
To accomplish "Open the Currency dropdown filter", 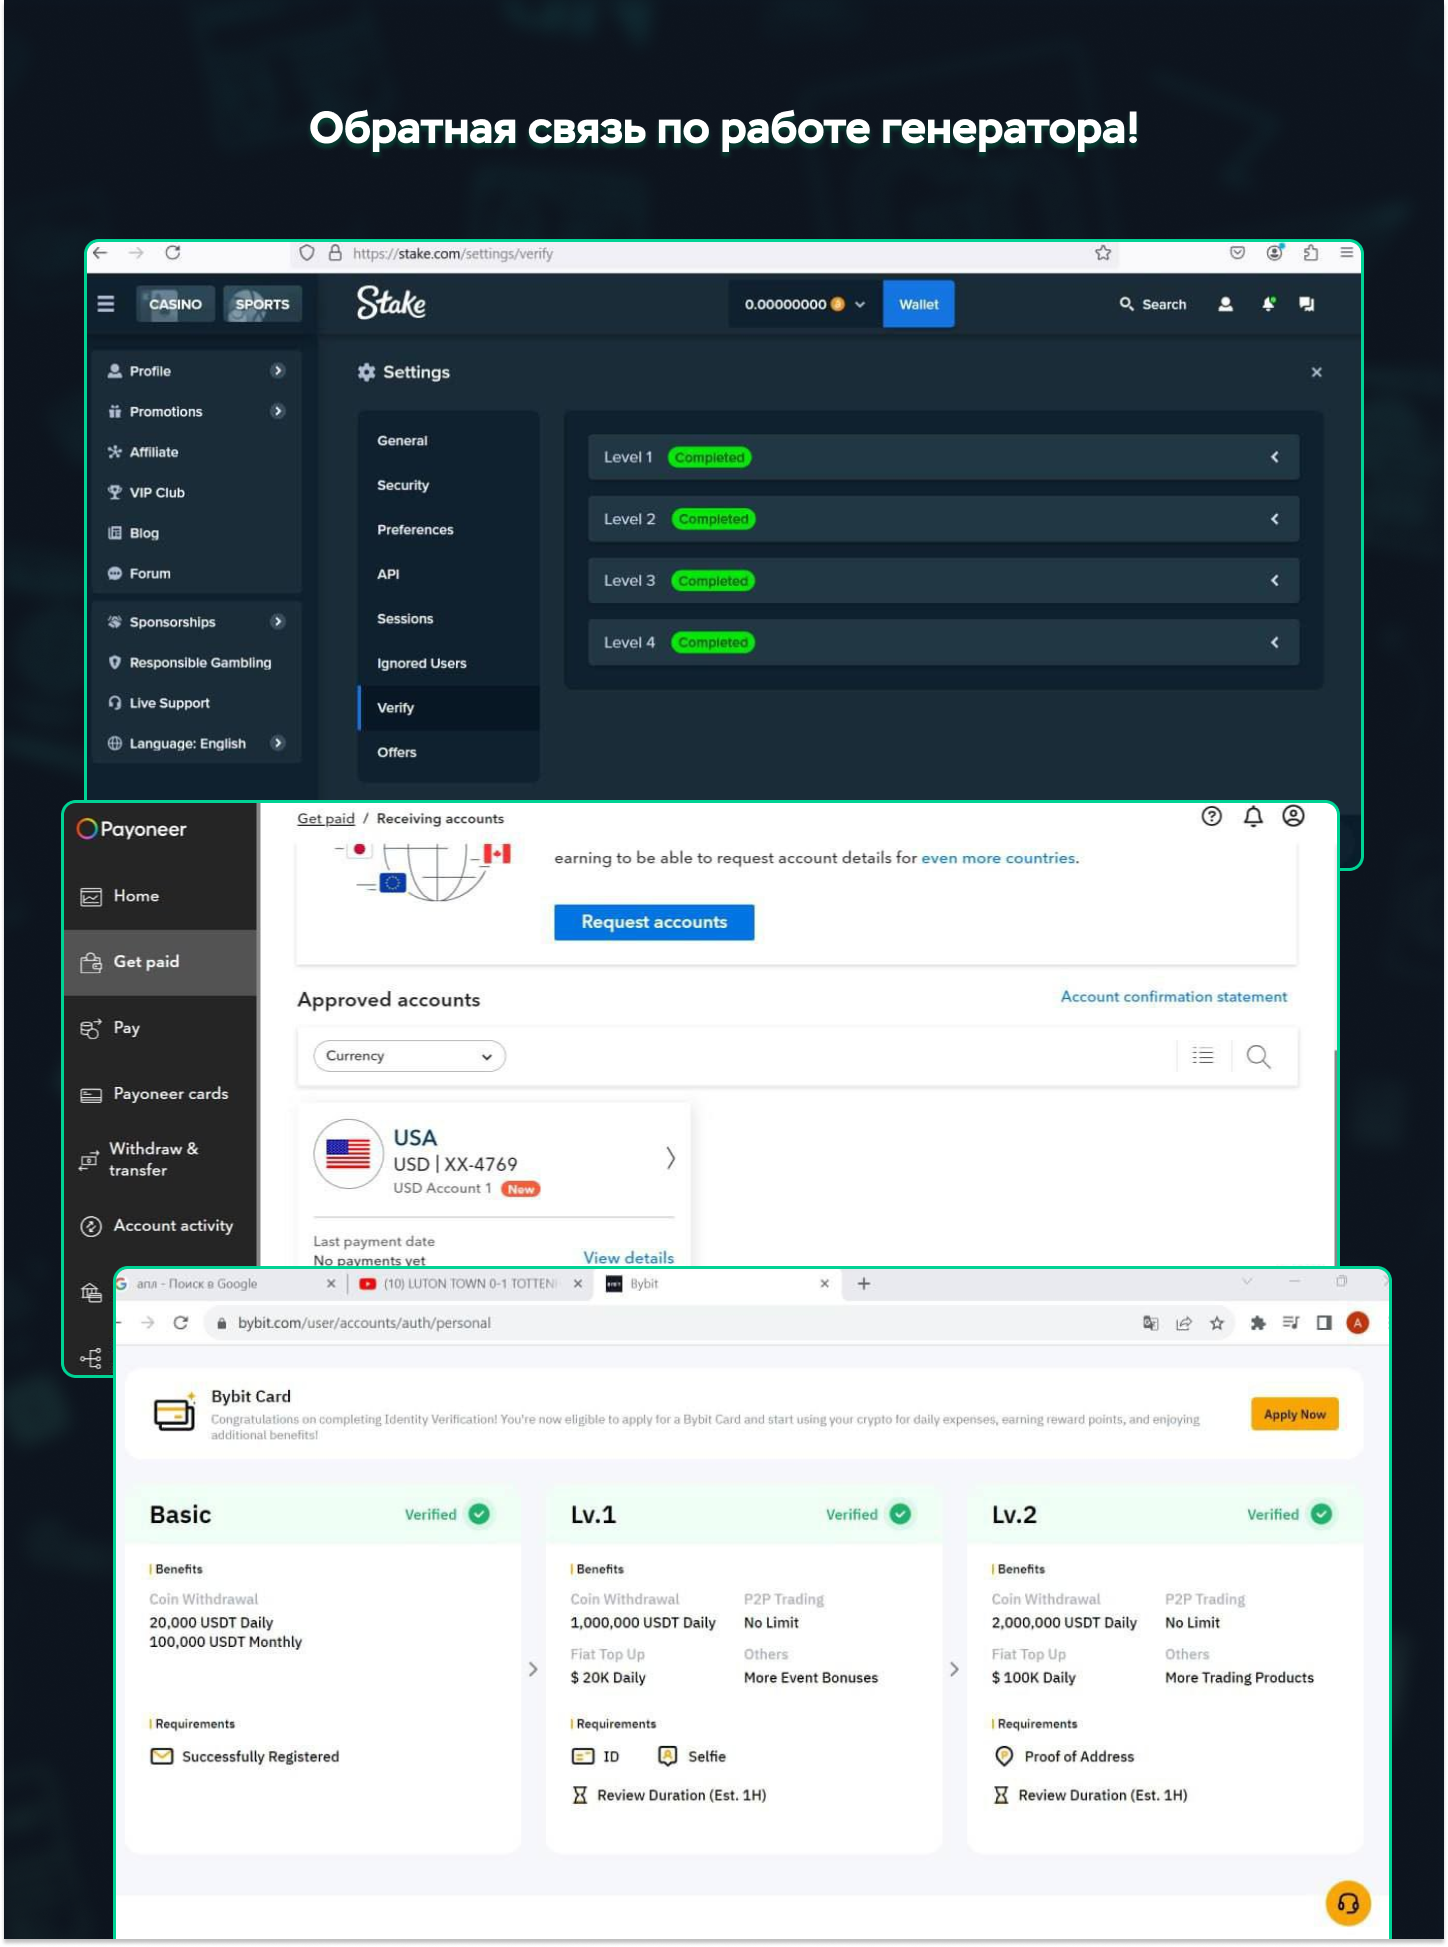I will 409,1056.
